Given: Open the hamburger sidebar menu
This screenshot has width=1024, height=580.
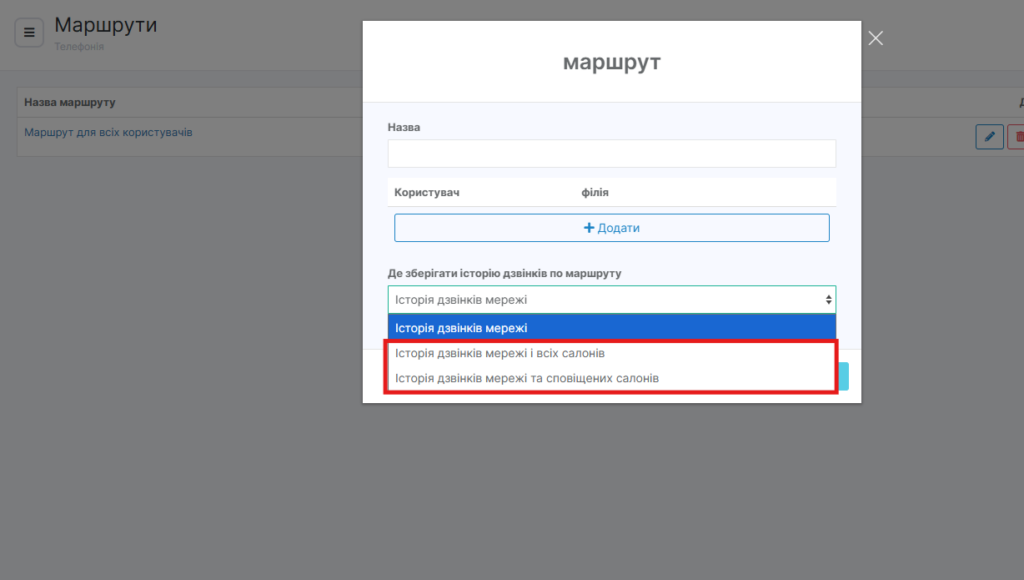Looking at the screenshot, I should pos(29,32).
